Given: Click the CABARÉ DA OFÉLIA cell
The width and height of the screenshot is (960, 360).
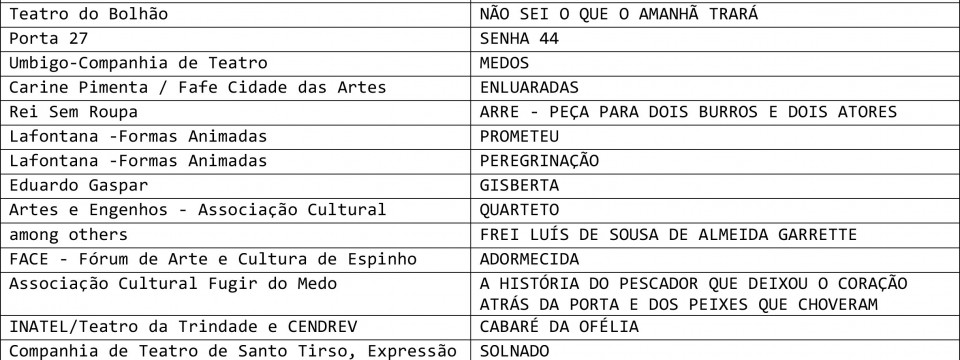Looking at the screenshot, I should click(x=715, y=327).
